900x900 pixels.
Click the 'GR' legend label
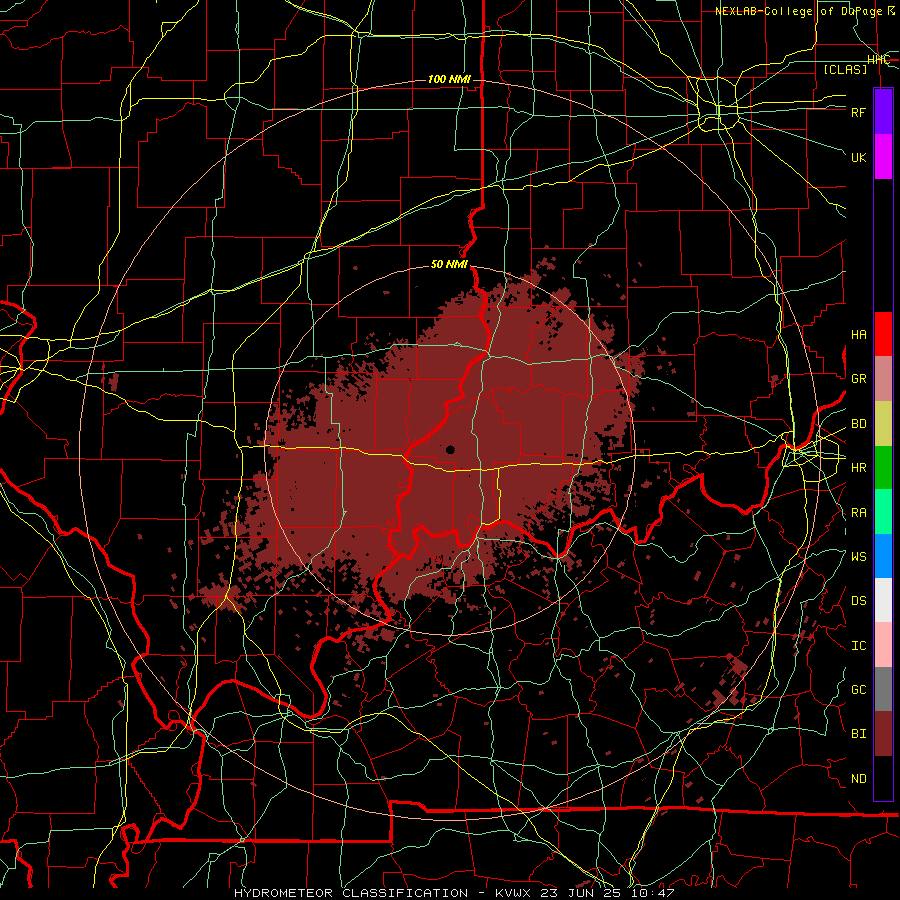tap(858, 379)
